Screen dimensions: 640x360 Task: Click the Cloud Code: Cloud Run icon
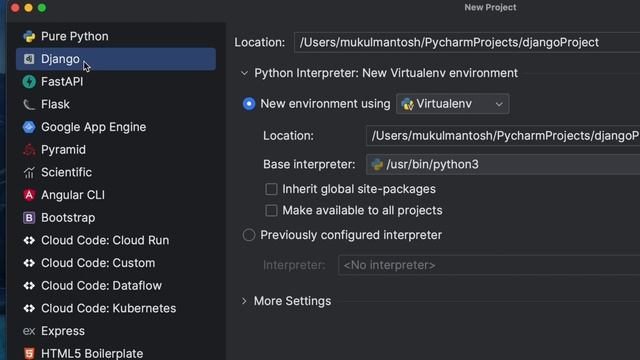click(29, 240)
